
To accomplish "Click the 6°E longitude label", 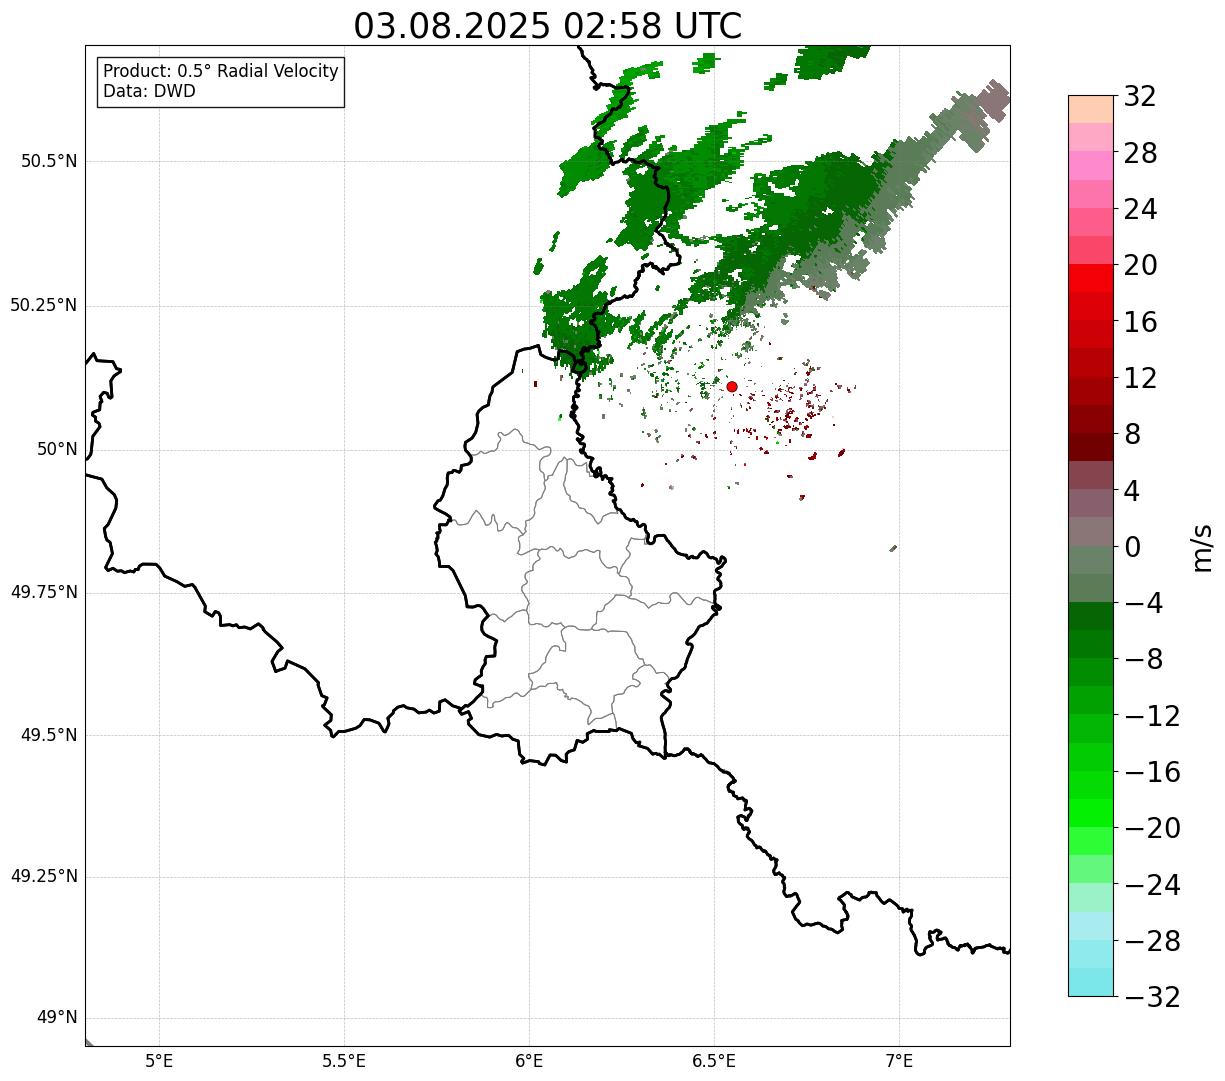I will point(529,1061).
